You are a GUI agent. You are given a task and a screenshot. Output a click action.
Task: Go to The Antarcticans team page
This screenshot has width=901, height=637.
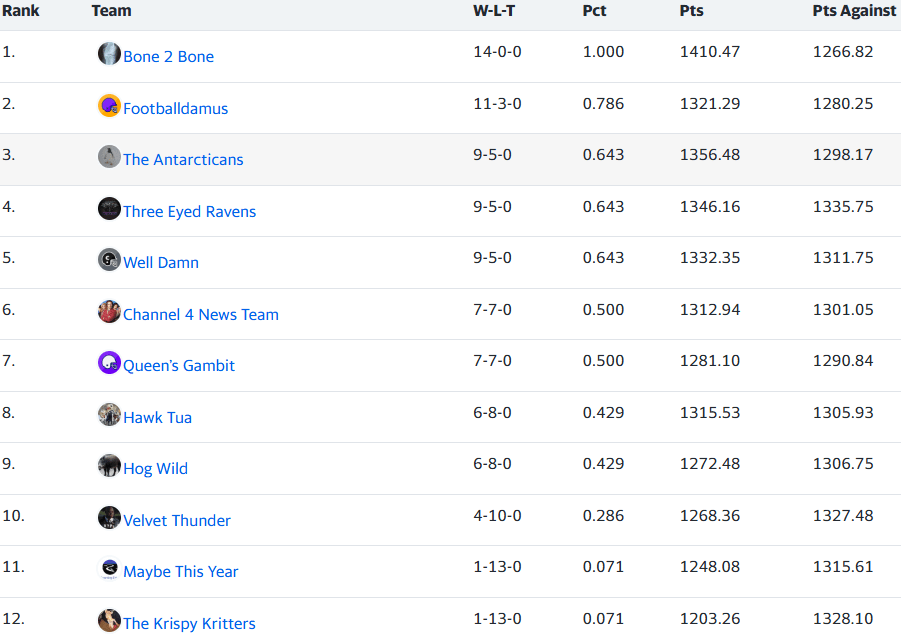pyautogui.click(x=183, y=160)
